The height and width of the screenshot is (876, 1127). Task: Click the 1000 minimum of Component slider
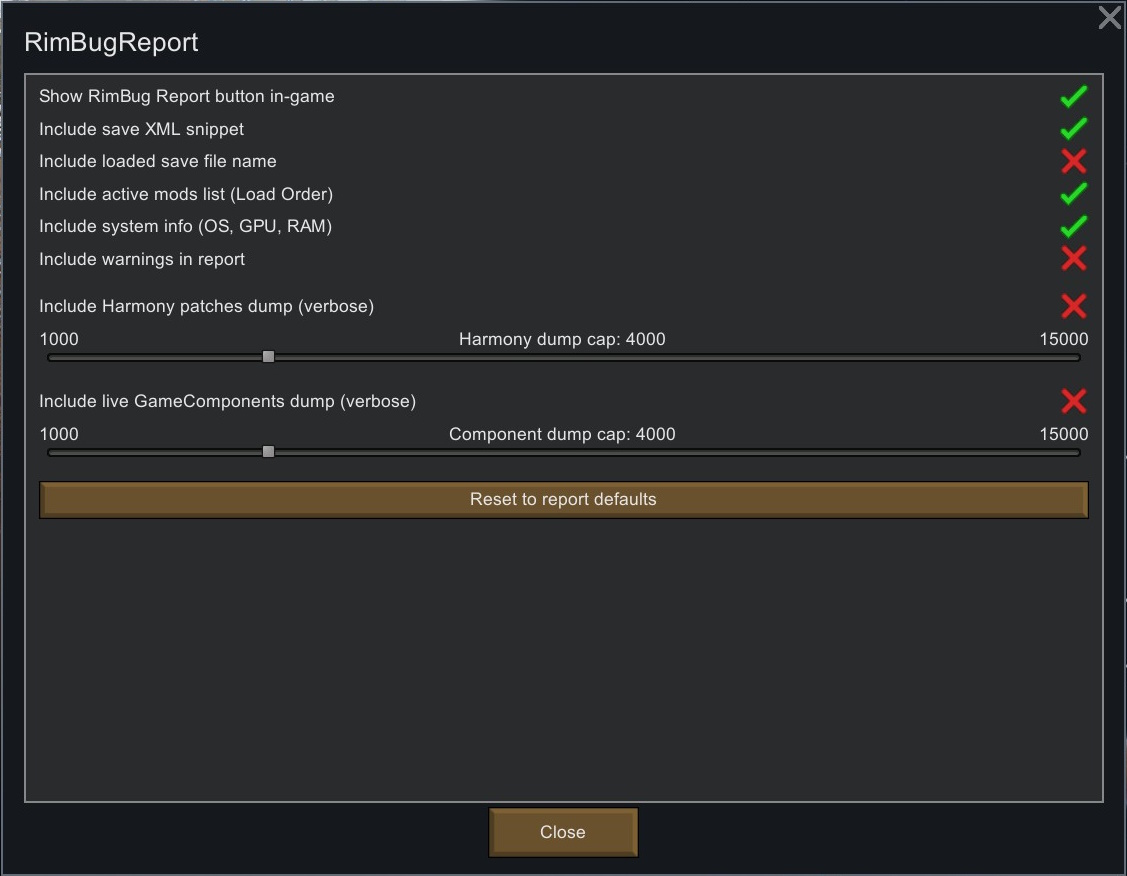coord(59,434)
